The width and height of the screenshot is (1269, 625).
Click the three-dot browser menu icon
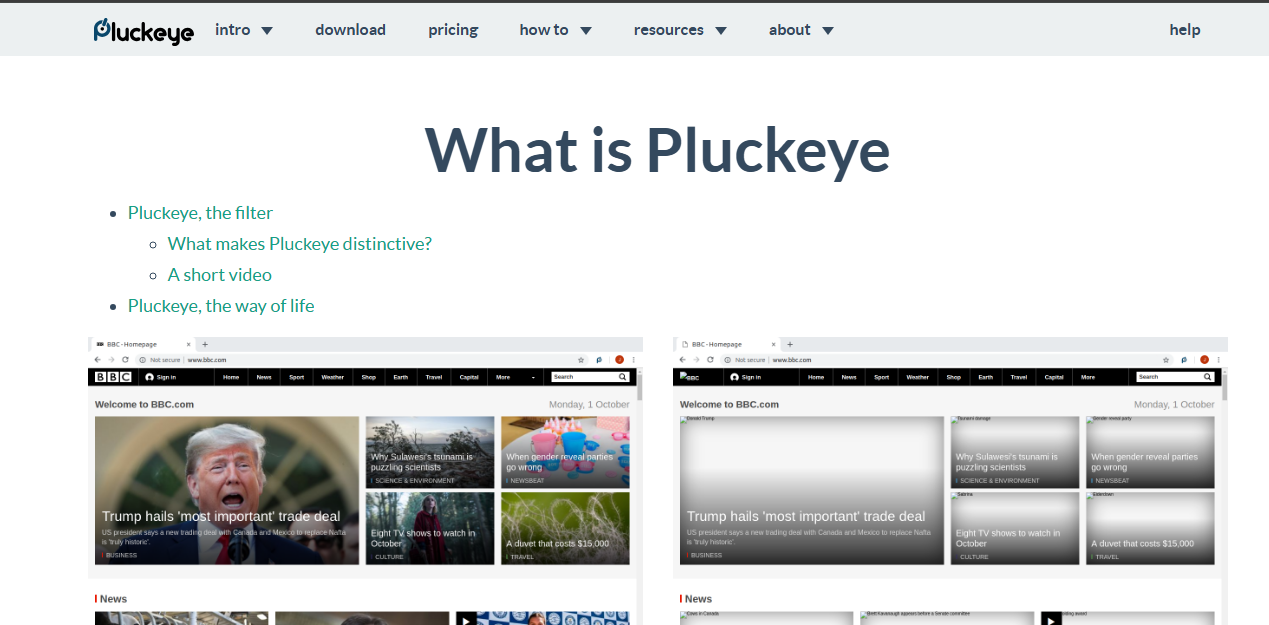(x=632, y=359)
